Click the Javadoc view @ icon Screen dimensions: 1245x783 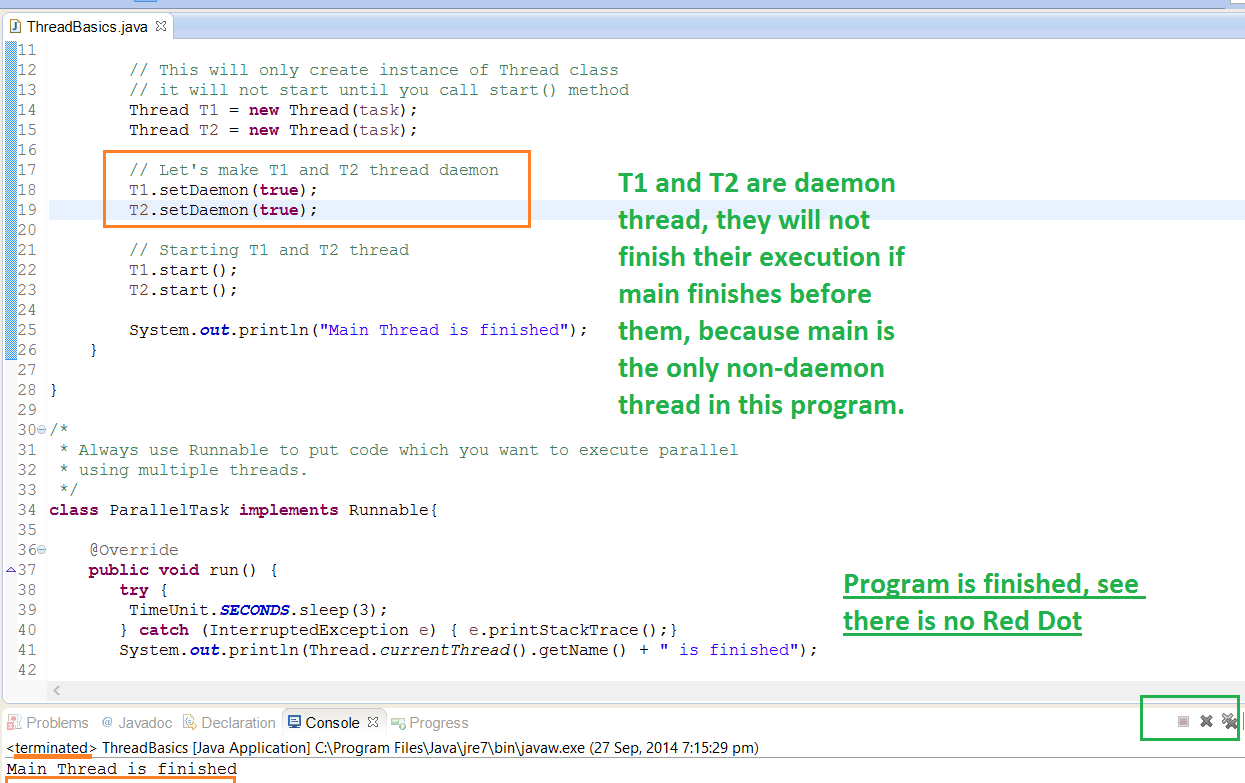(107, 722)
